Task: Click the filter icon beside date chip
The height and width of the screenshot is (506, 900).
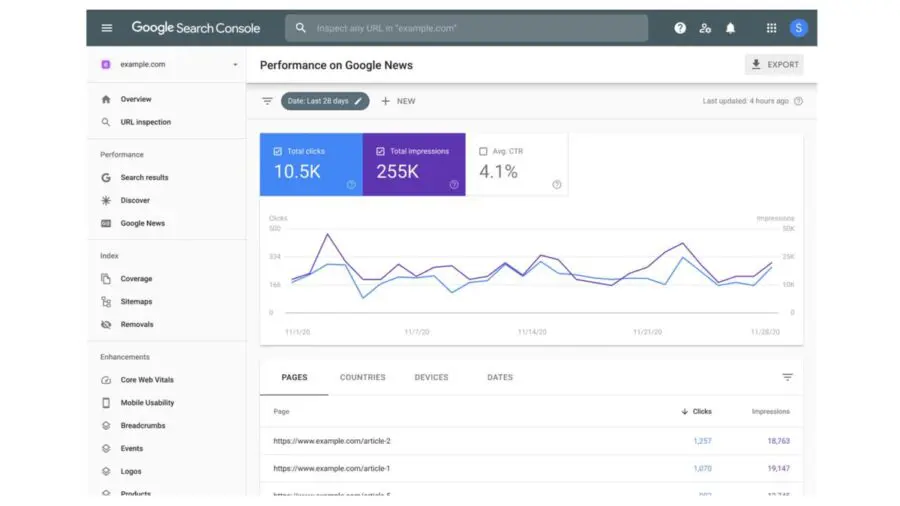Action: click(x=267, y=101)
